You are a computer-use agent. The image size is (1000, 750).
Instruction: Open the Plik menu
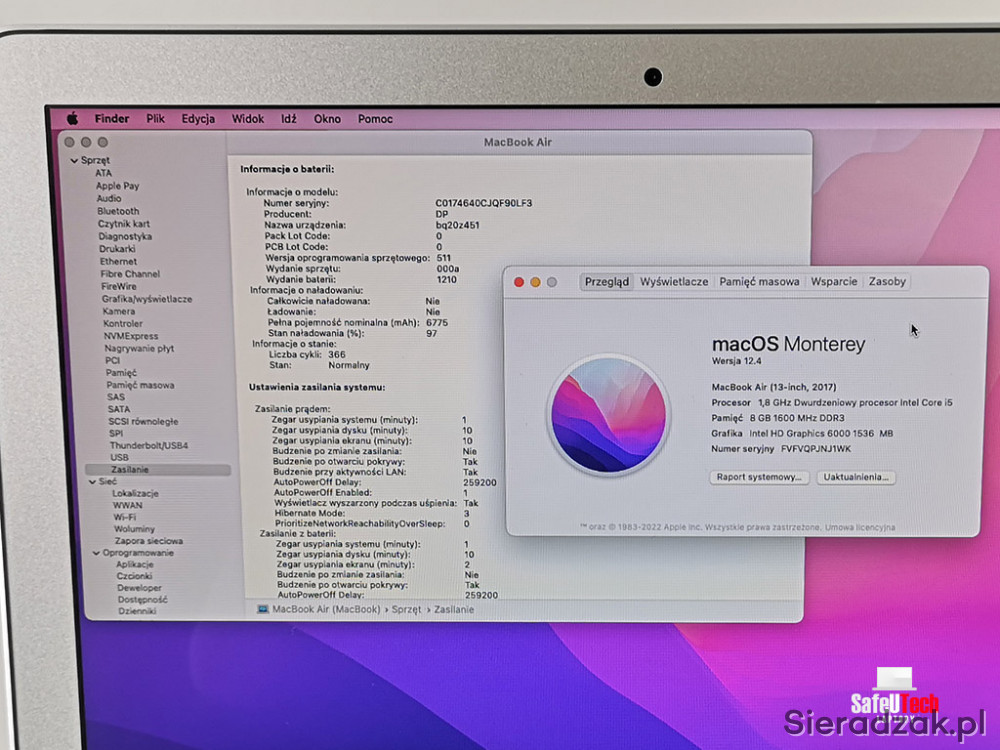[155, 119]
